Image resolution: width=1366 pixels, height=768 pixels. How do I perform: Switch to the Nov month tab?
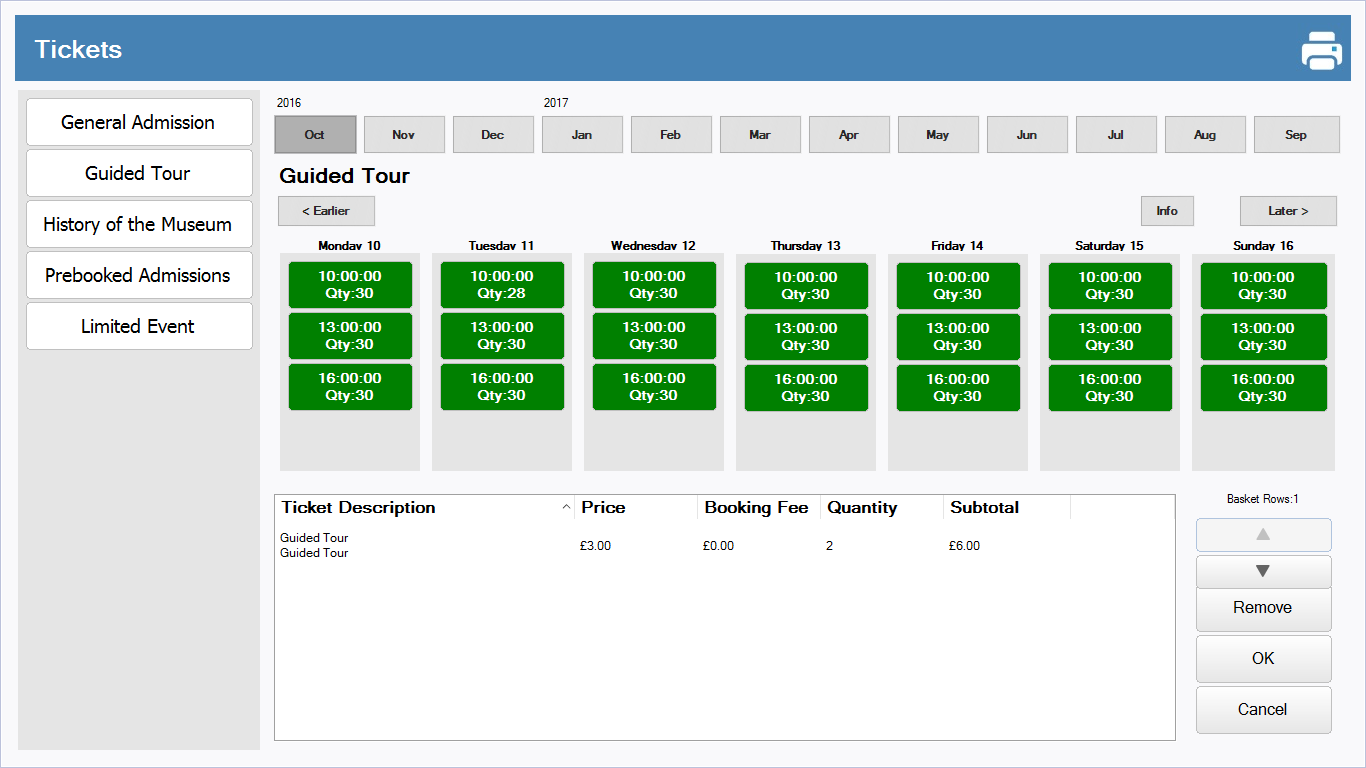tap(404, 135)
